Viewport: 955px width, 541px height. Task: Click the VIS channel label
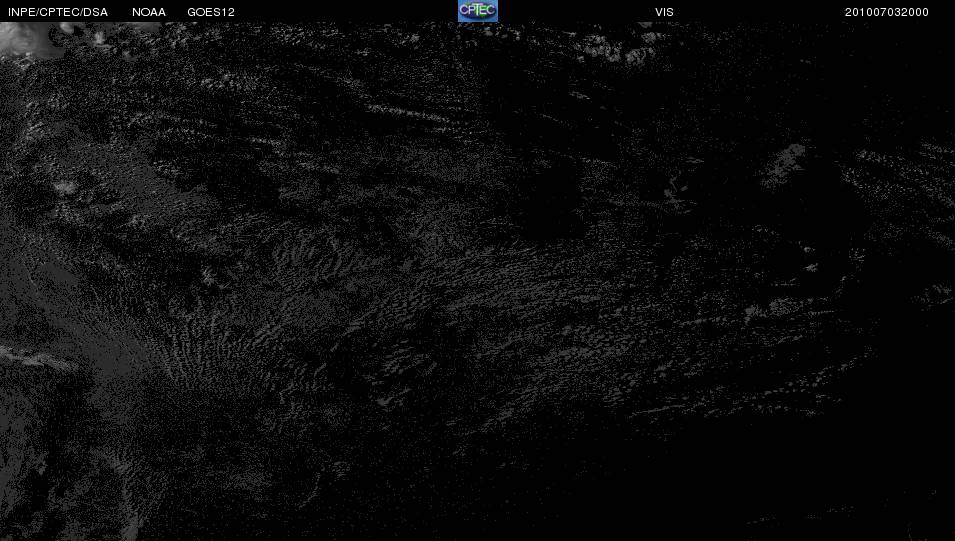click(664, 12)
